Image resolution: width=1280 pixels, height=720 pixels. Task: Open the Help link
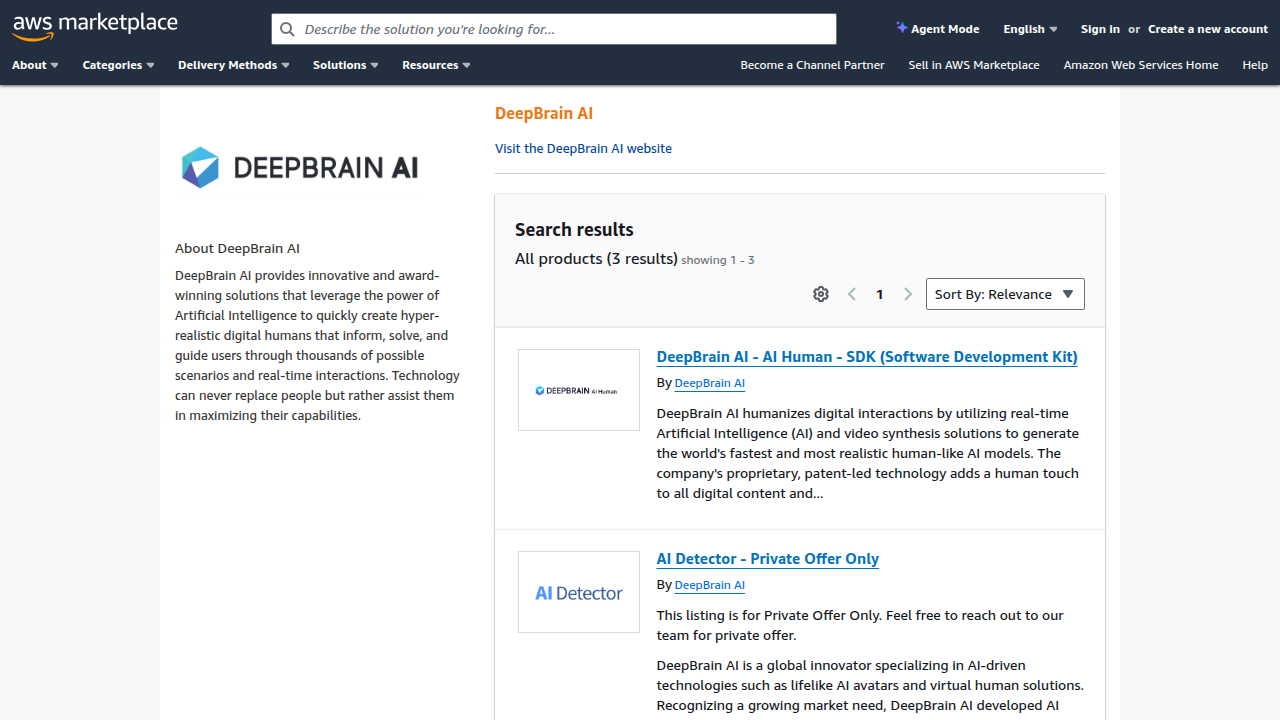pos(1255,65)
